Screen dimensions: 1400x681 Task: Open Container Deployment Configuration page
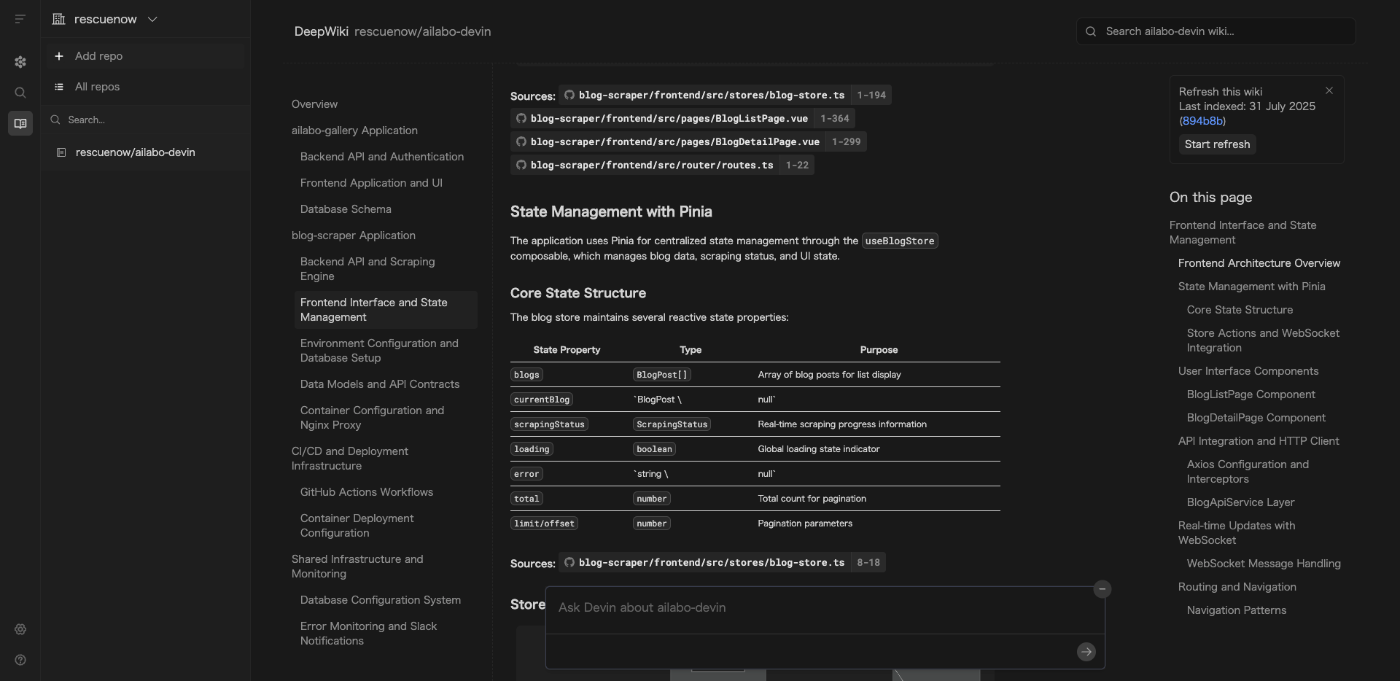point(356,526)
